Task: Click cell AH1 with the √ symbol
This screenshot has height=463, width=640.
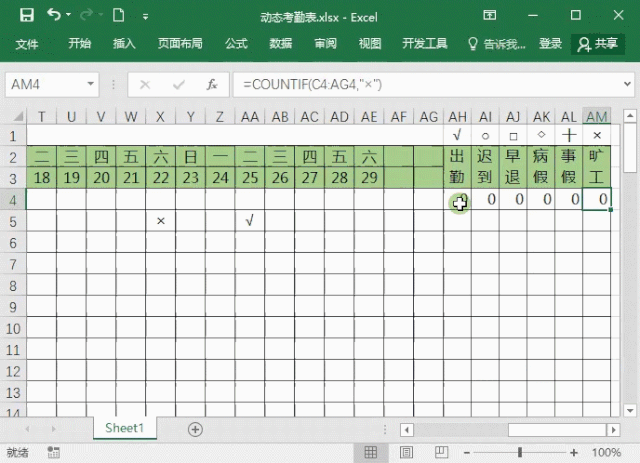Action: pos(458,135)
